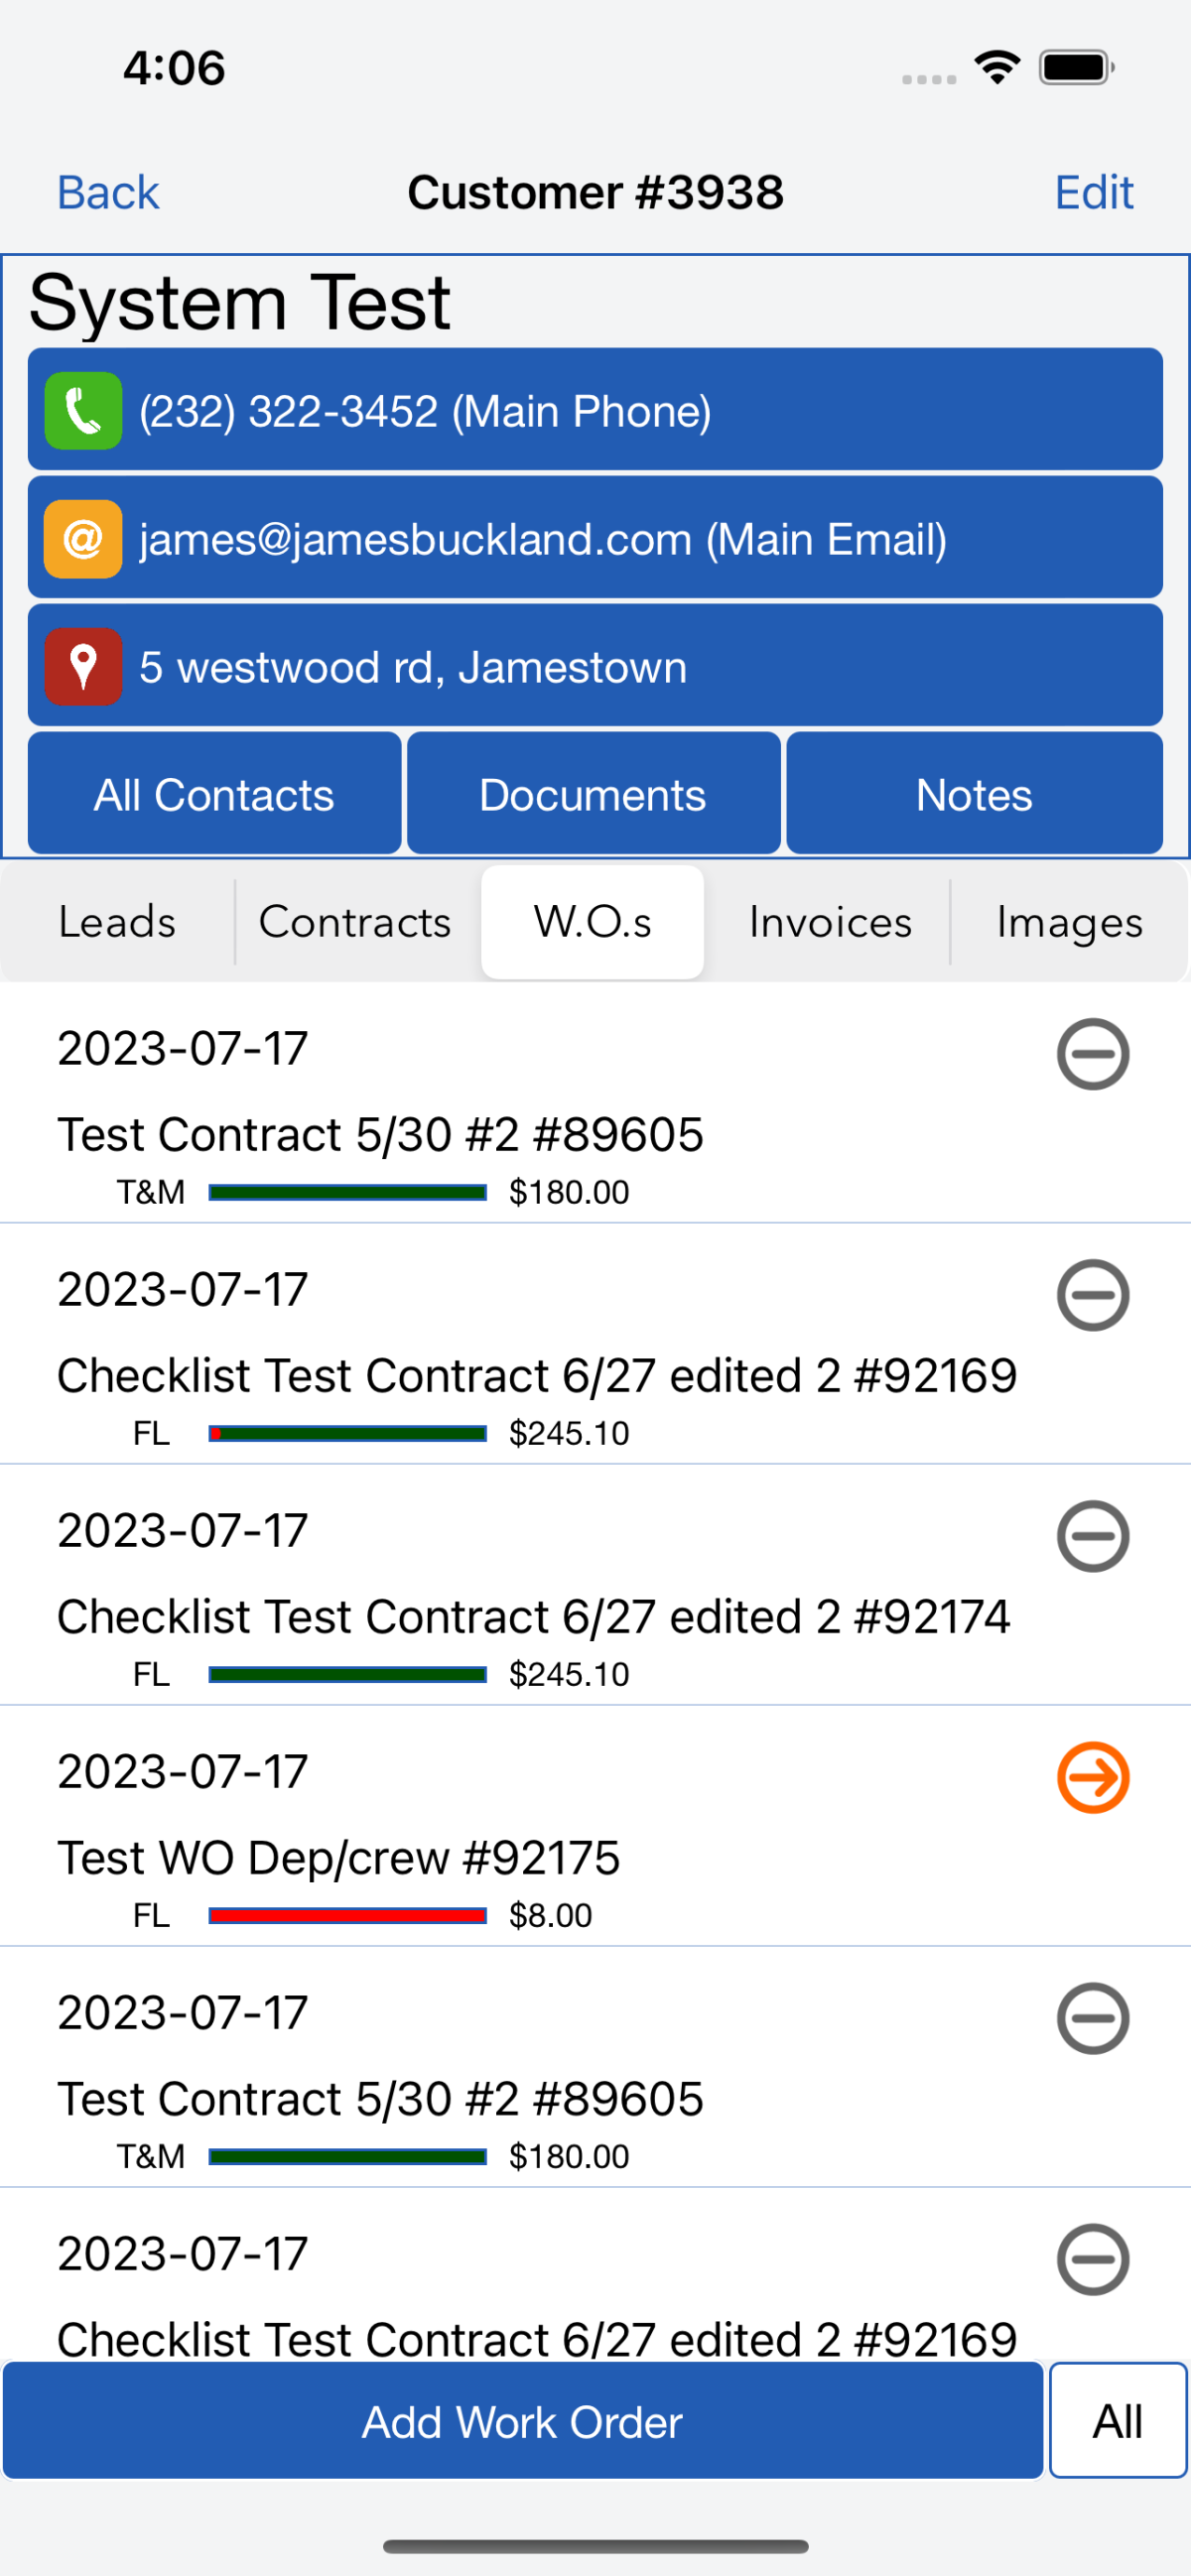
Task: Open the Documents section
Action: click(593, 795)
